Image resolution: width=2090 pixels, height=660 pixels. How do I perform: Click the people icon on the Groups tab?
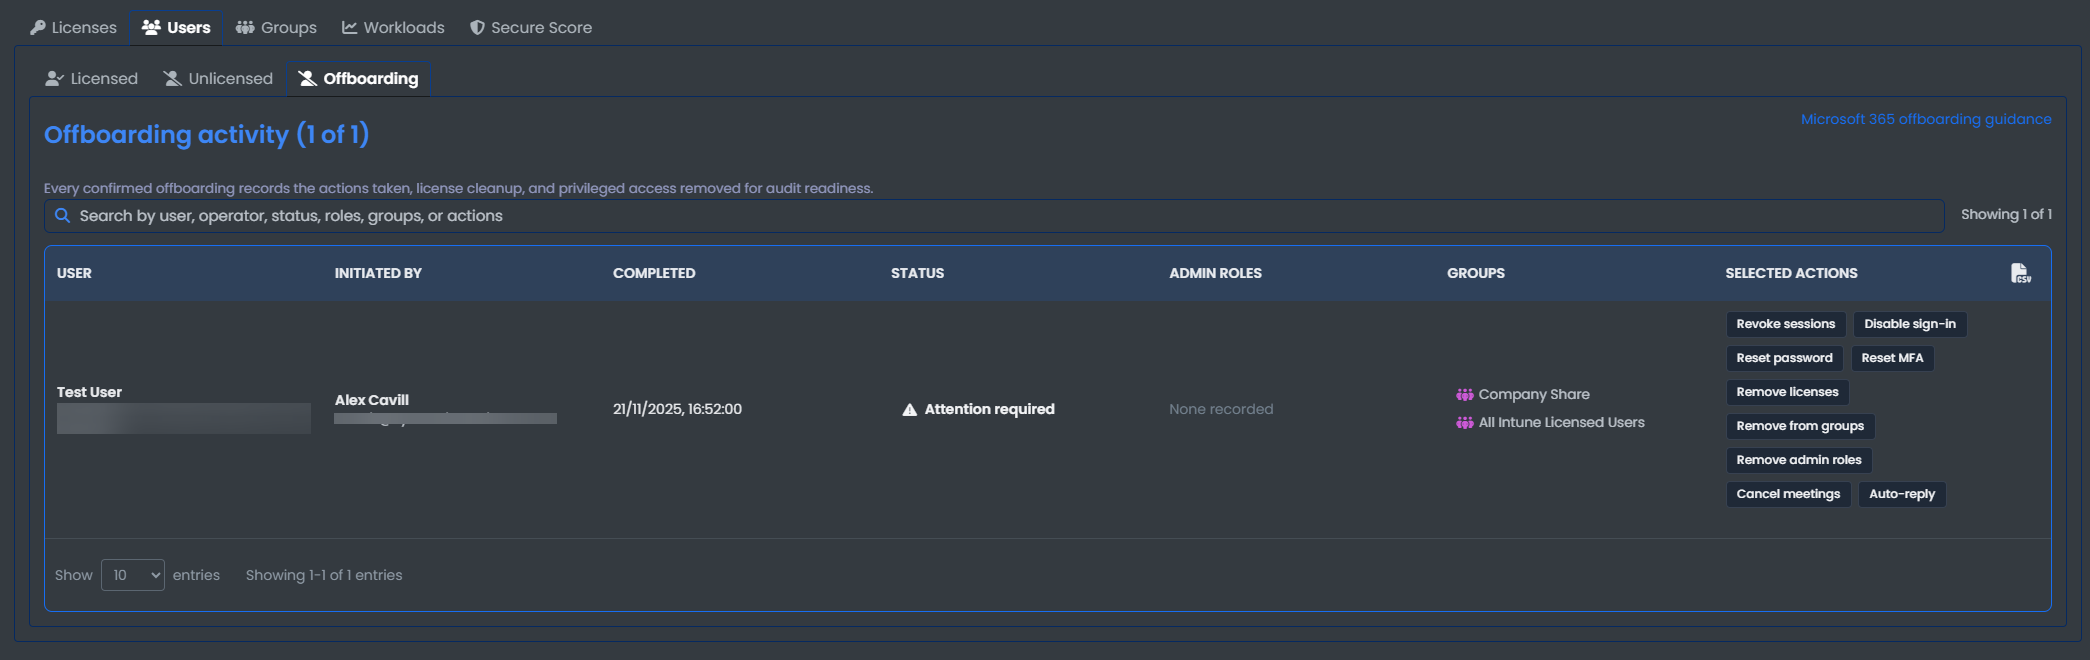tap(245, 28)
